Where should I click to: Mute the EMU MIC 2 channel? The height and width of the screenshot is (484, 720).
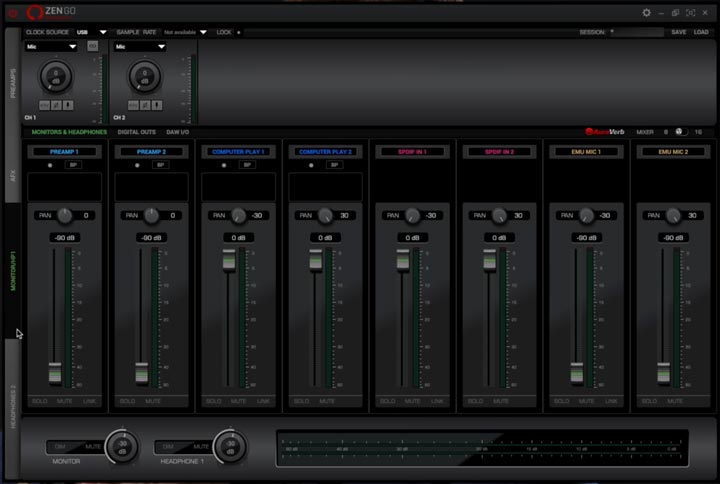coord(675,401)
